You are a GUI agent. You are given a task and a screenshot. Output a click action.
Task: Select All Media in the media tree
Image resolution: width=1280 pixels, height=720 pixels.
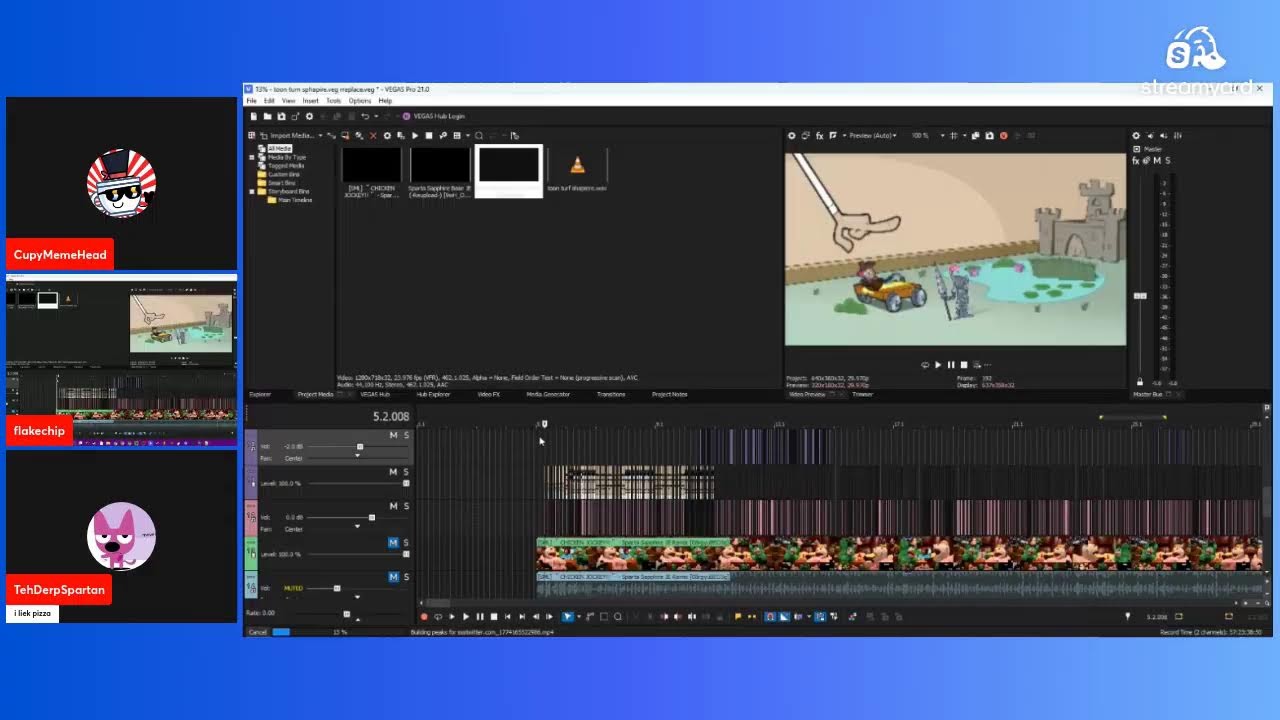[x=279, y=148]
